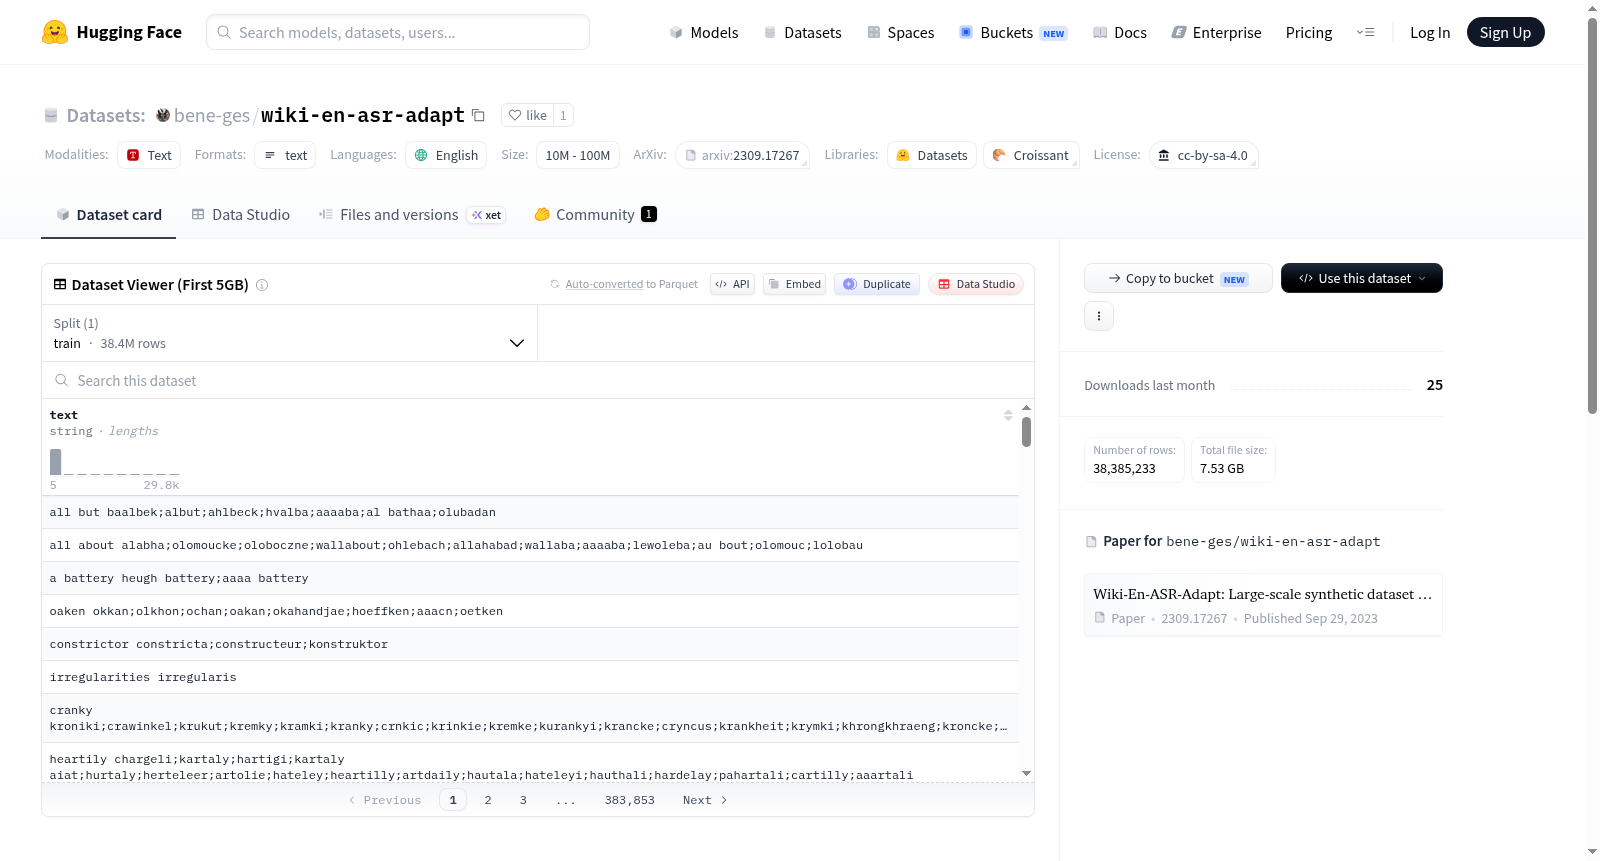Go to page 3 of rows
Screen dimensions: 1600x861
pos(523,800)
